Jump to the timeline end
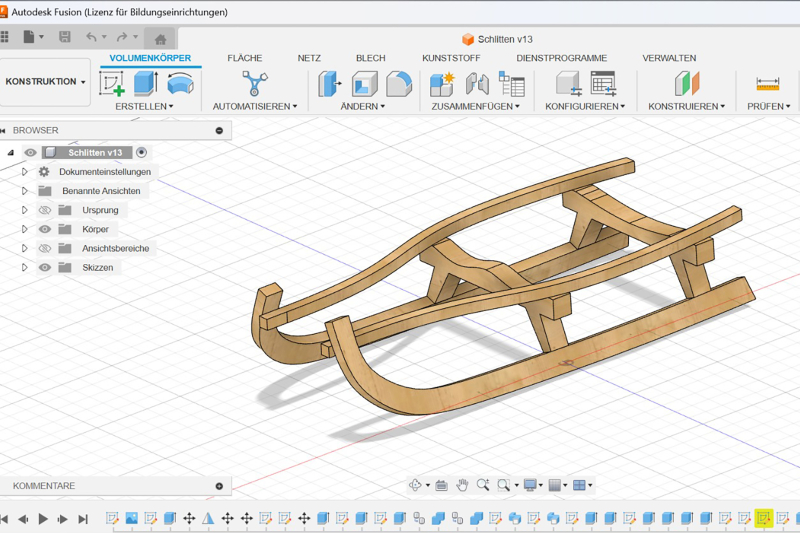800x533 pixels. pos(83,519)
